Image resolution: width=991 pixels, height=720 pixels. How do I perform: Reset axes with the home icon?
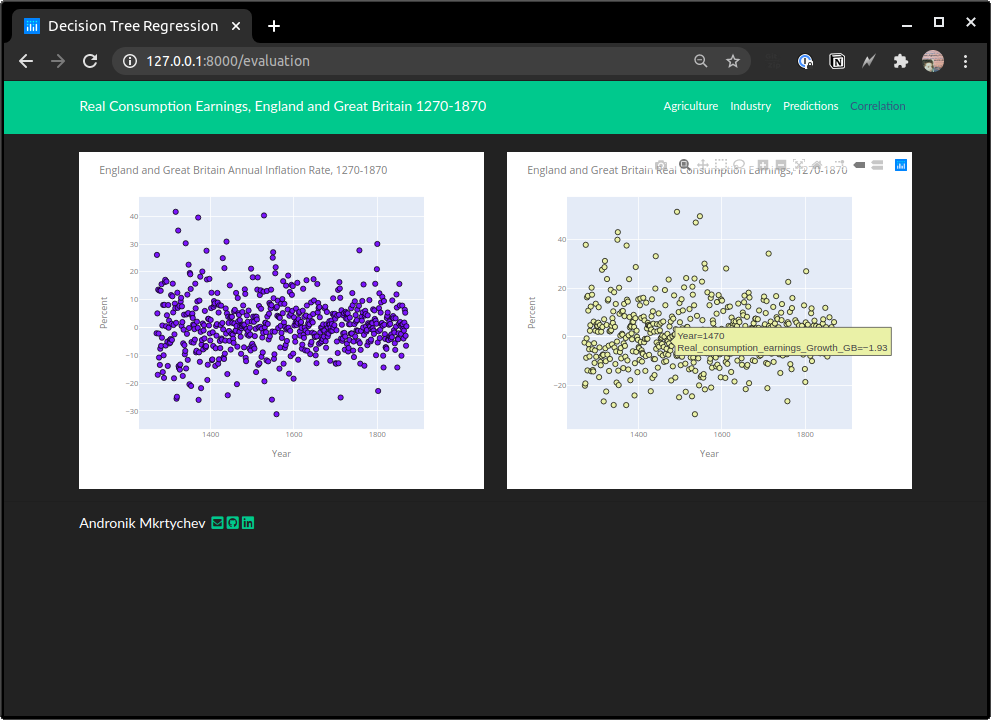[817, 165]
